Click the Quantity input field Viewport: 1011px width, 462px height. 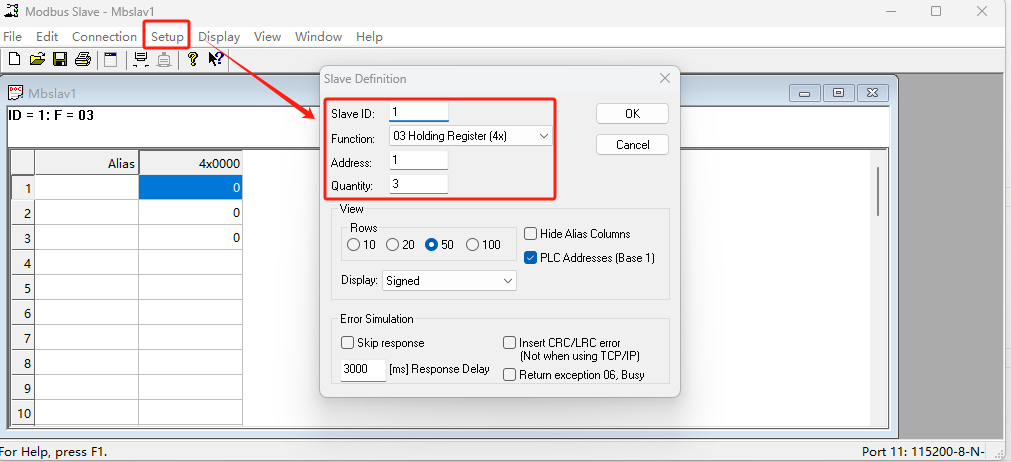point(419,185)
